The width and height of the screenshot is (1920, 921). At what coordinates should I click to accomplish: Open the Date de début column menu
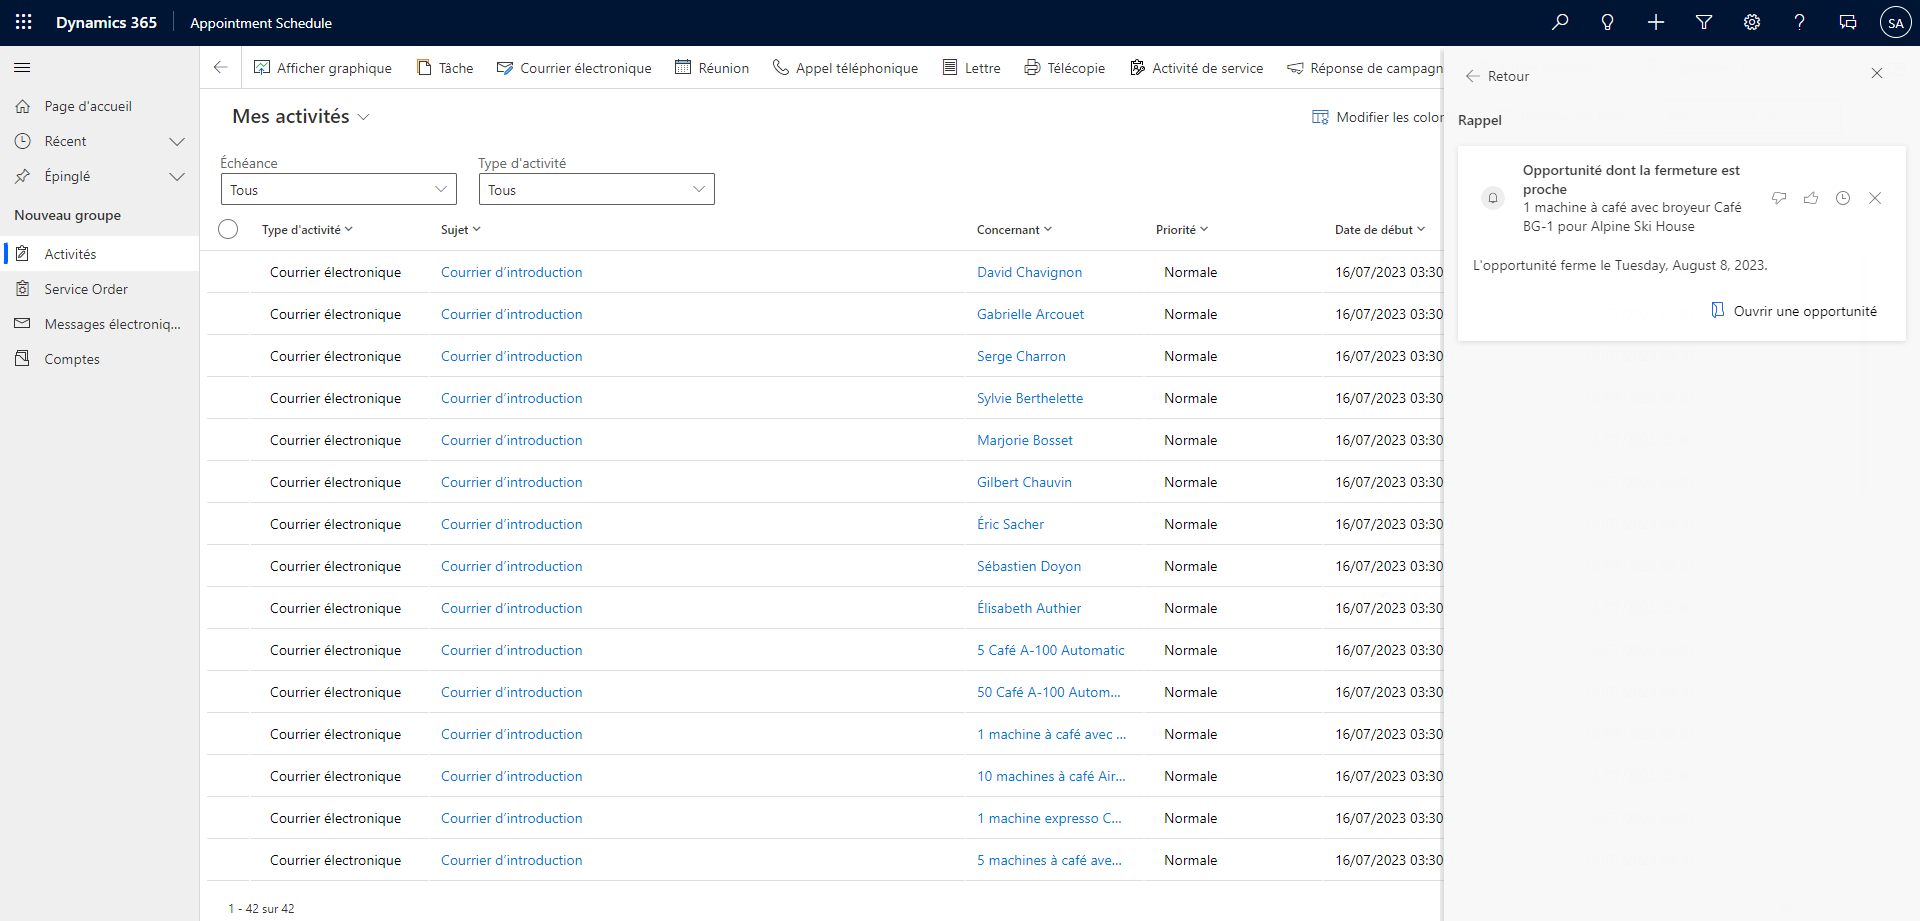pos(1380,230)
